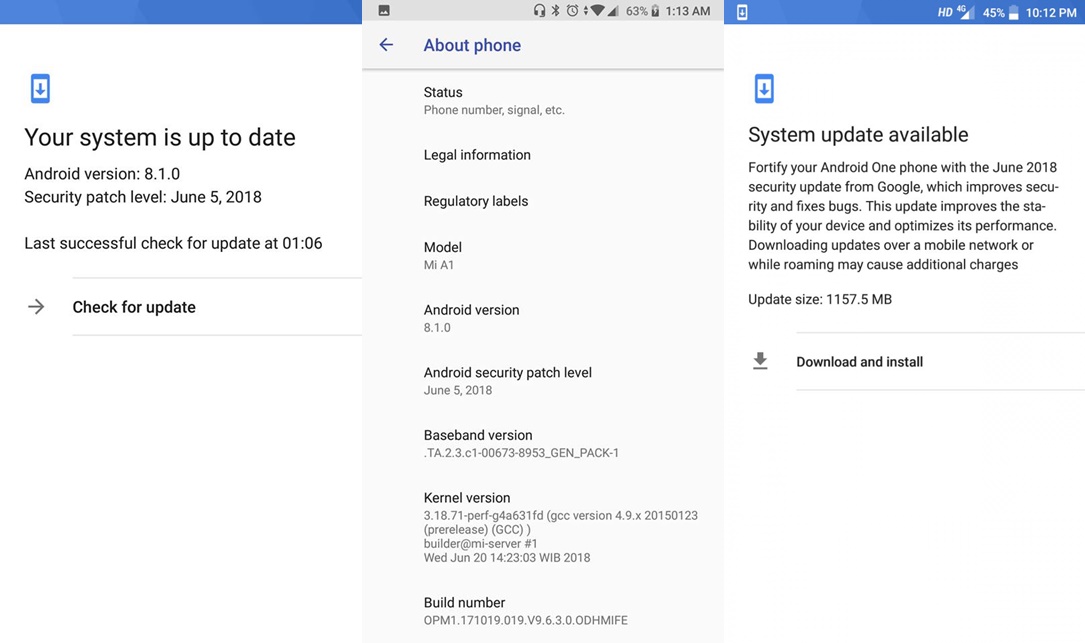Click the system update icon above 'Your system is up to date'
Image resolution: width=1085 pixels, height=643 pixels.
point(40,89)
